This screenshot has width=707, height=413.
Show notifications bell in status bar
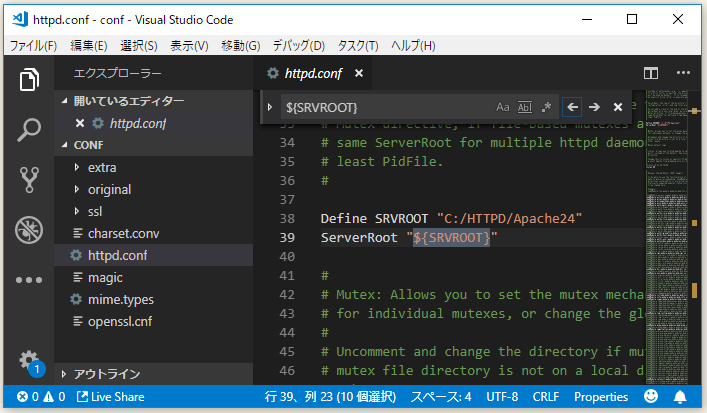pyautogui.click(x=680, y=397)
